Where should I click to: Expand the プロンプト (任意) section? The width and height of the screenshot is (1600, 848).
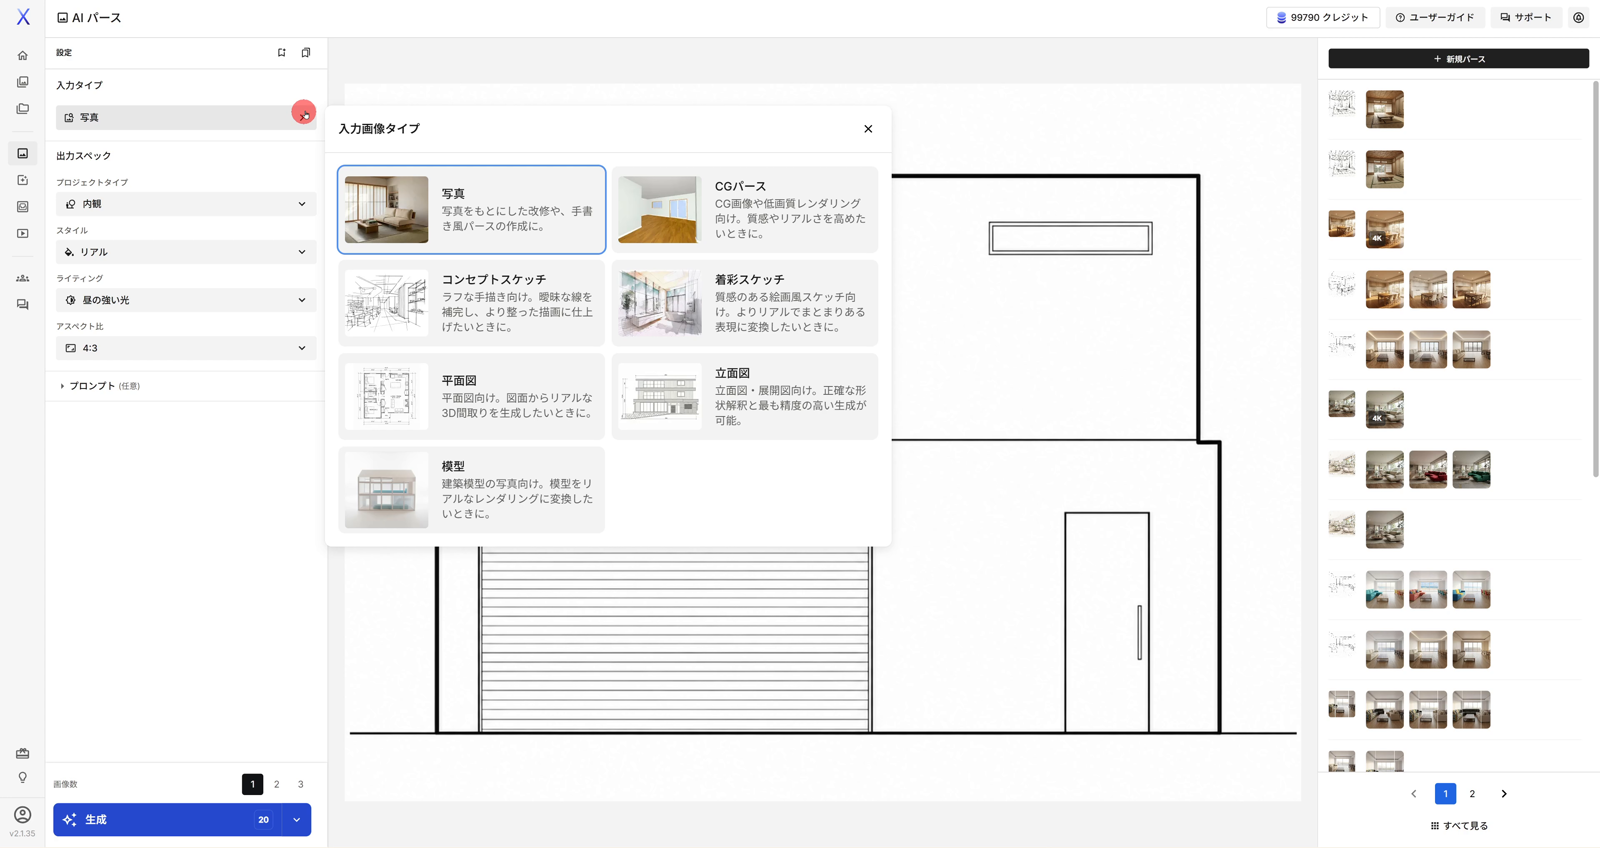(100, 386)
